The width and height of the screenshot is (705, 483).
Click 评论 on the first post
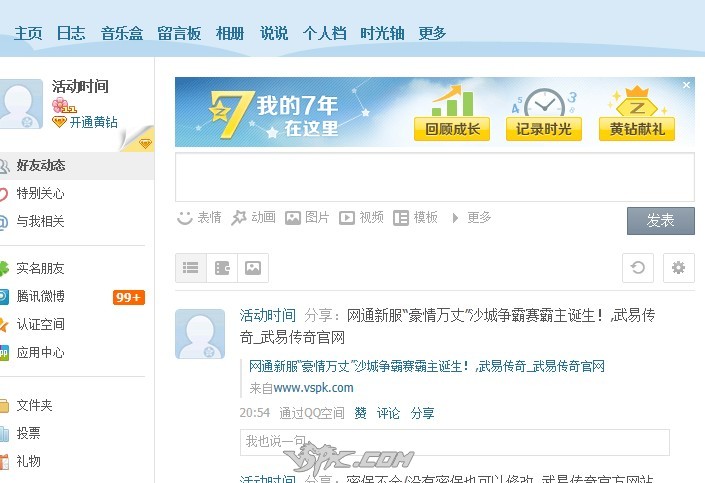pos(388,413)
